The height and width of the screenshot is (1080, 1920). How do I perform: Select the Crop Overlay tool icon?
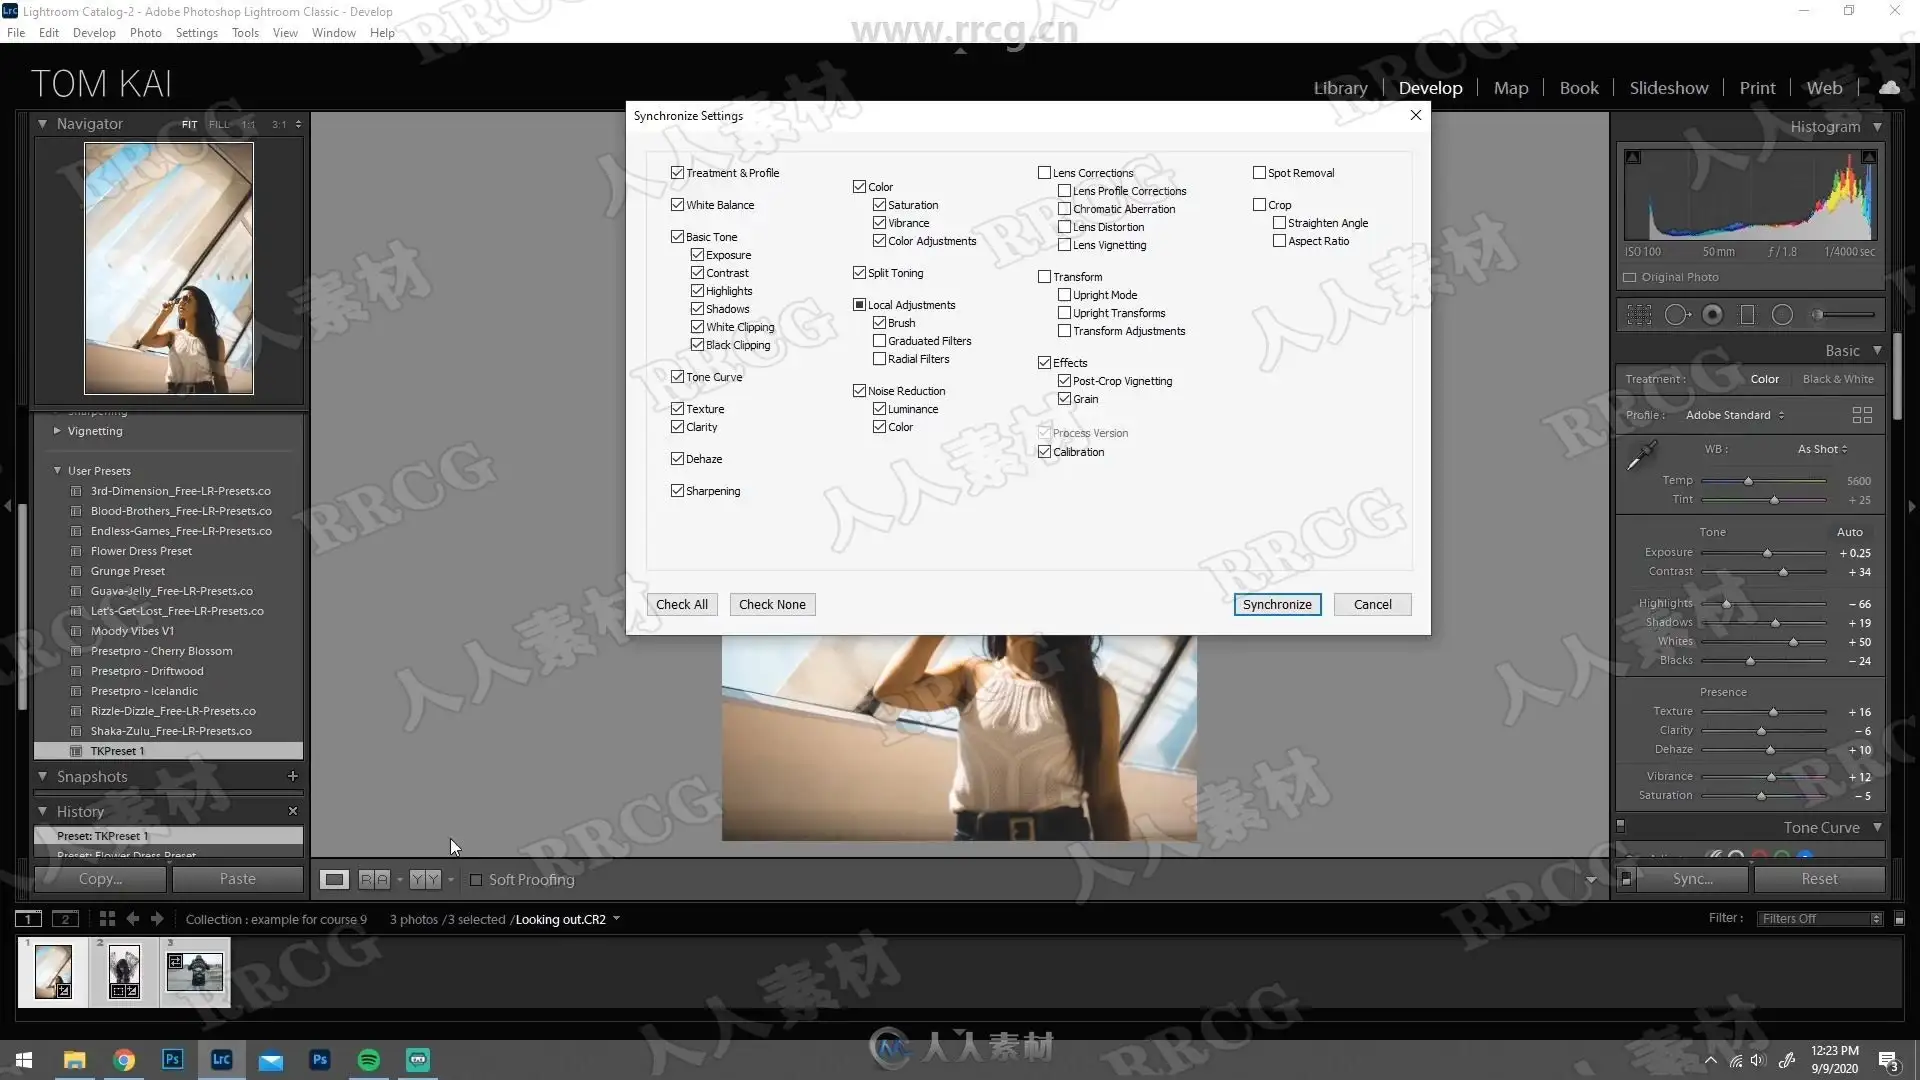tap(1639, 315)
